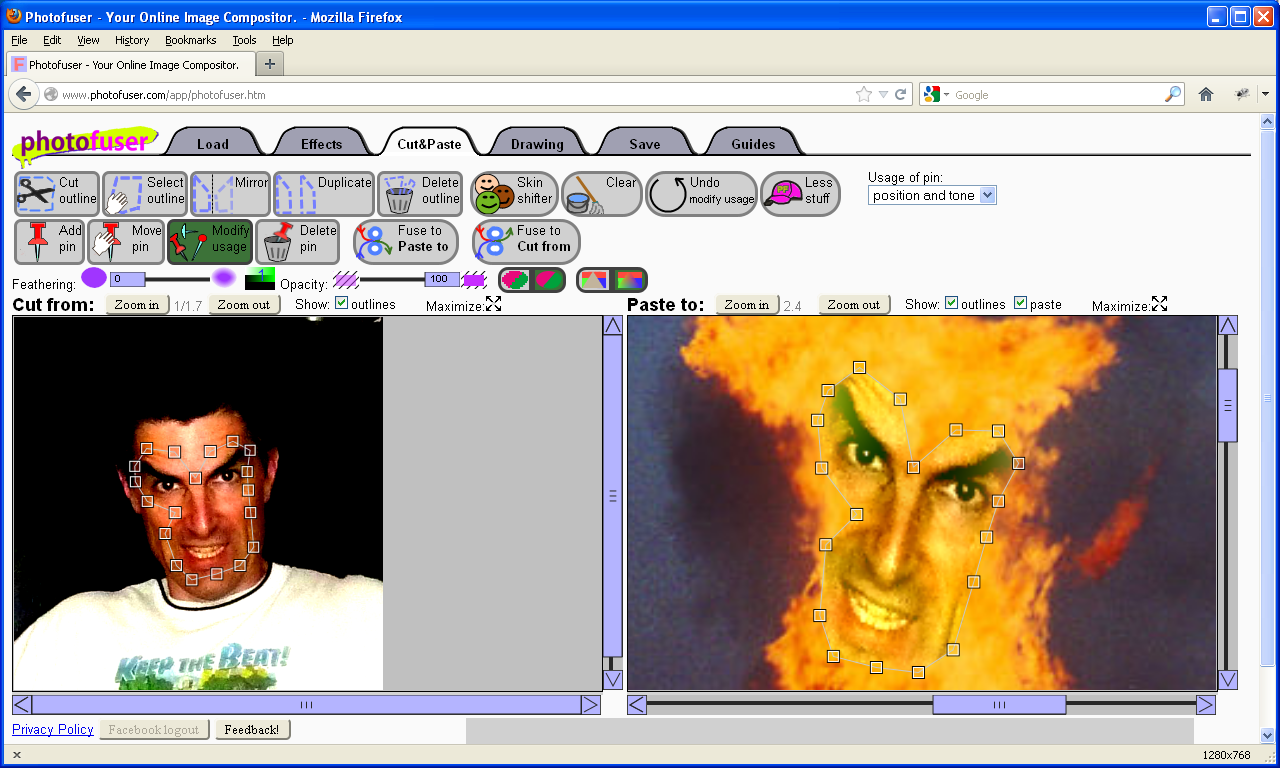Click the right pink-green blend mode icon
1280x768 pixels.
tap(549, 280)
